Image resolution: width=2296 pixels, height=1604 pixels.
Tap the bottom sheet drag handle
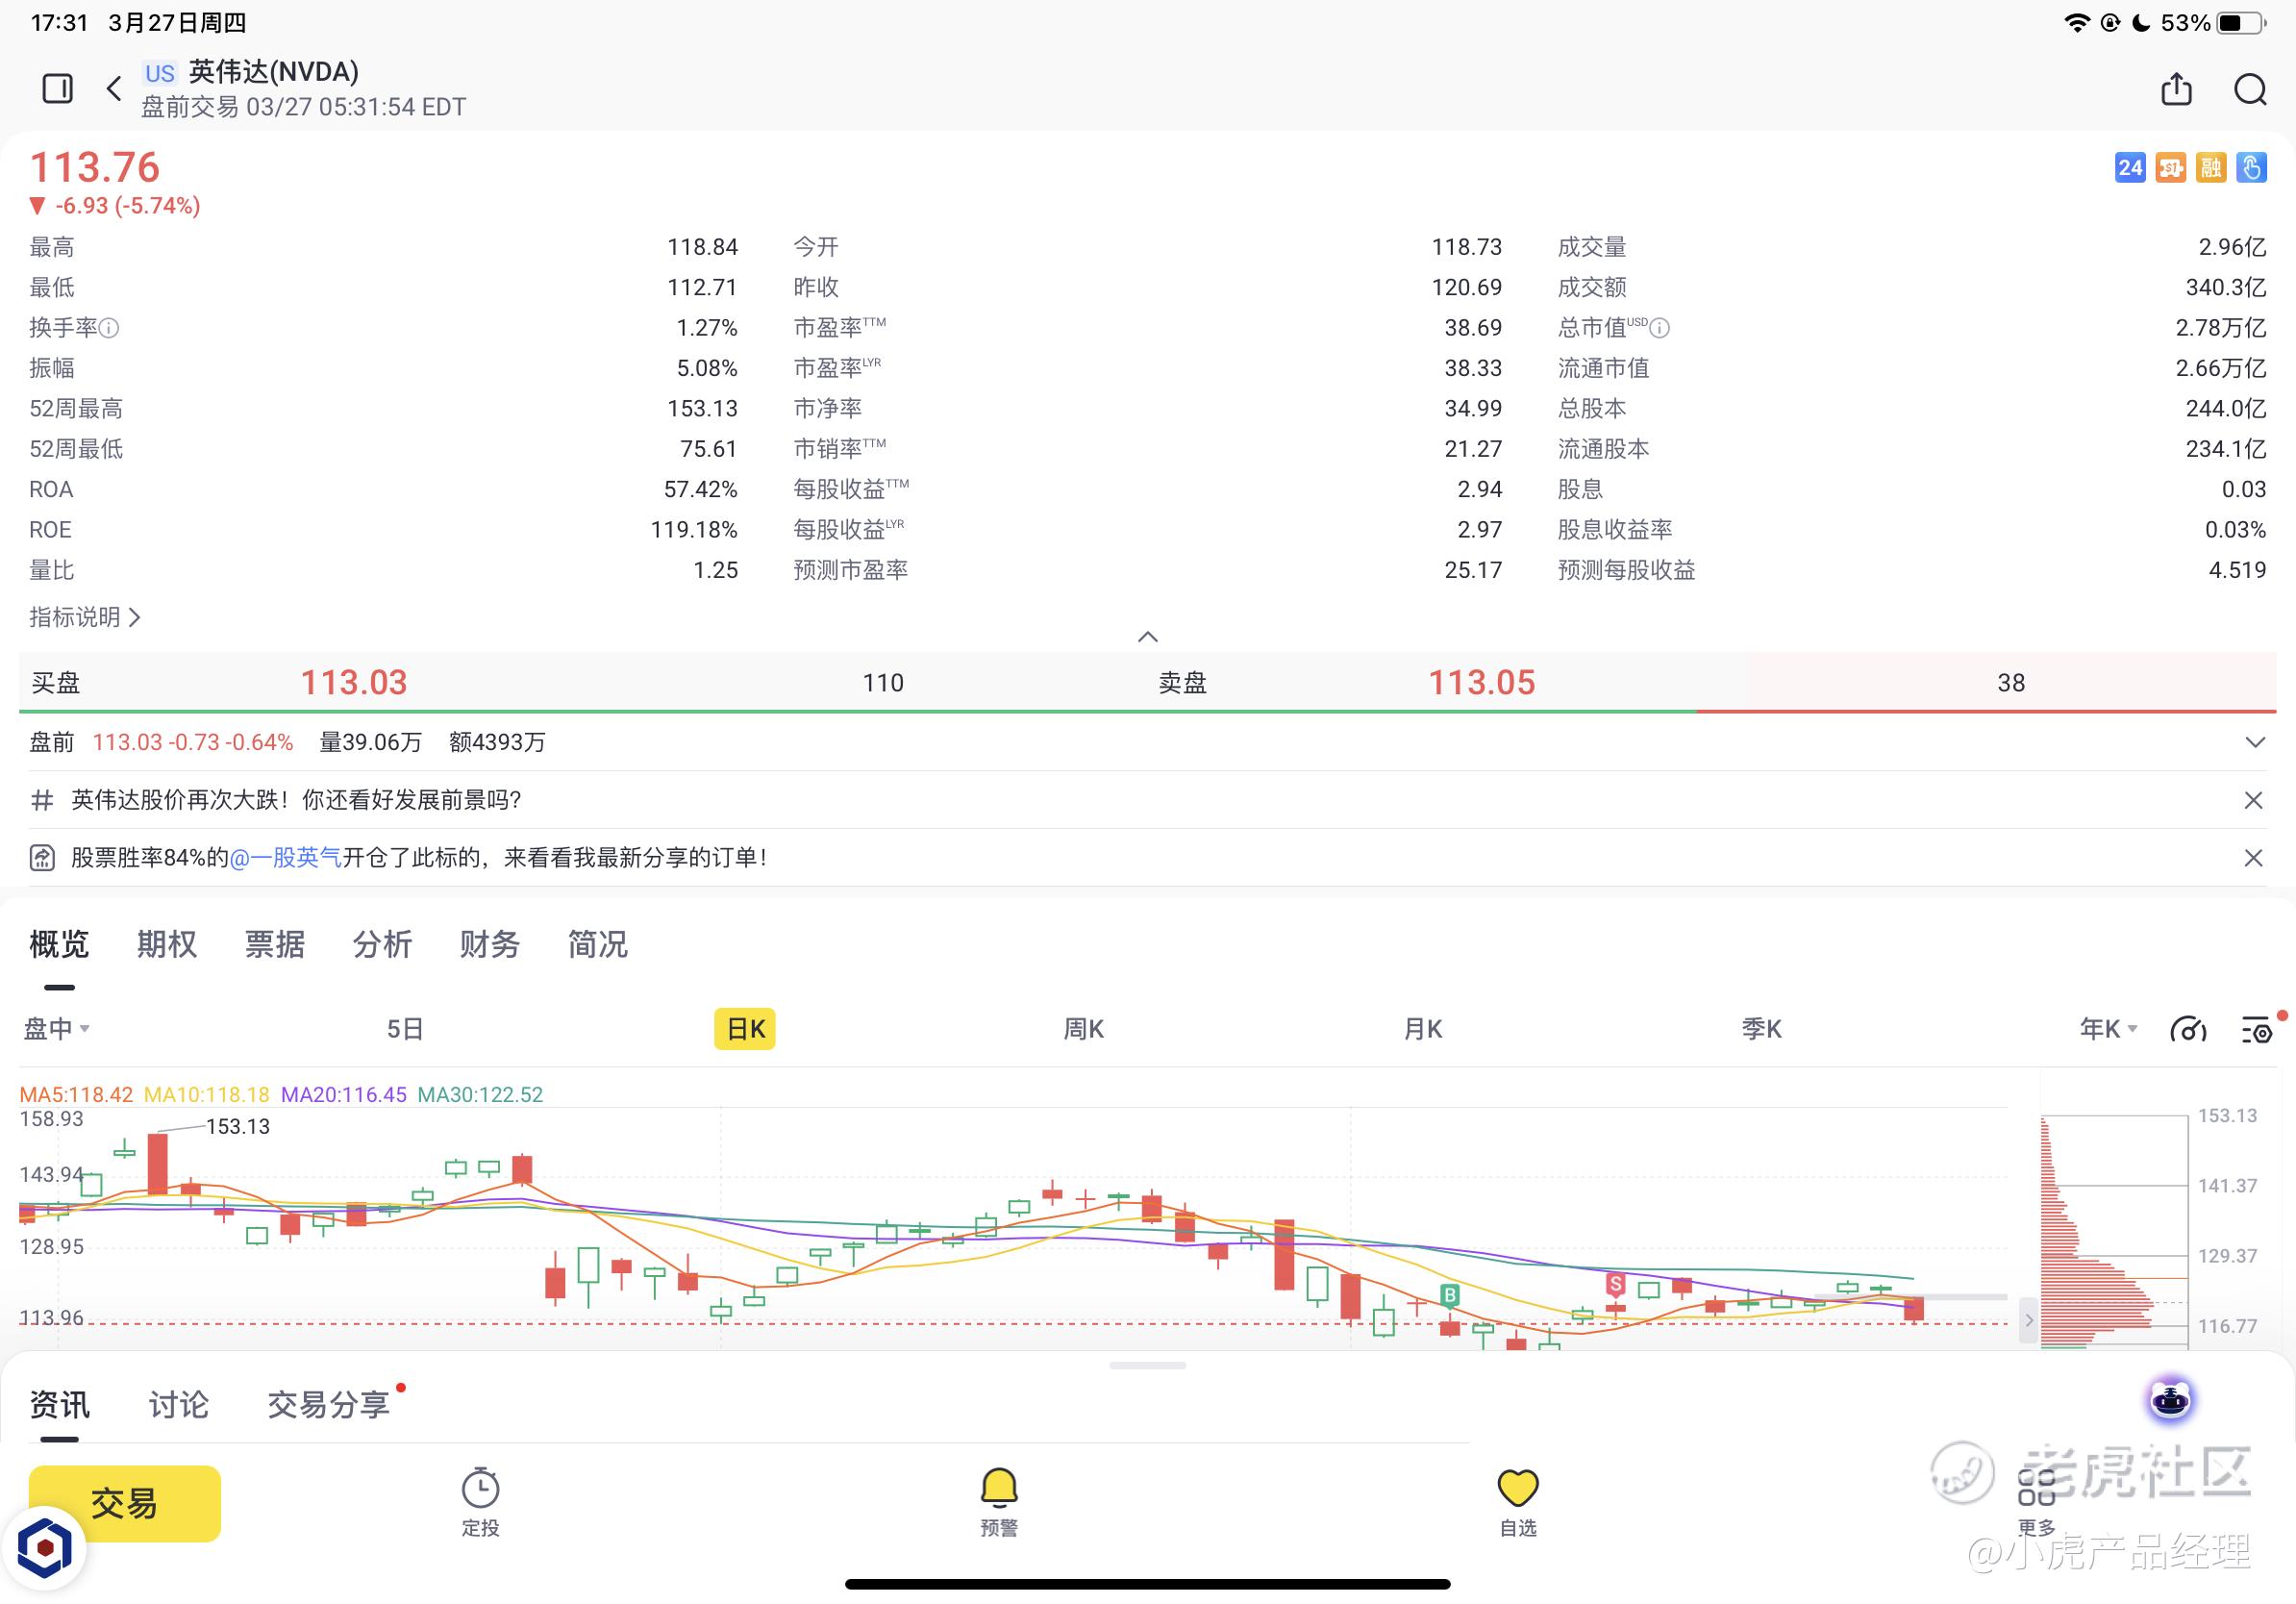(1148, 1365)
